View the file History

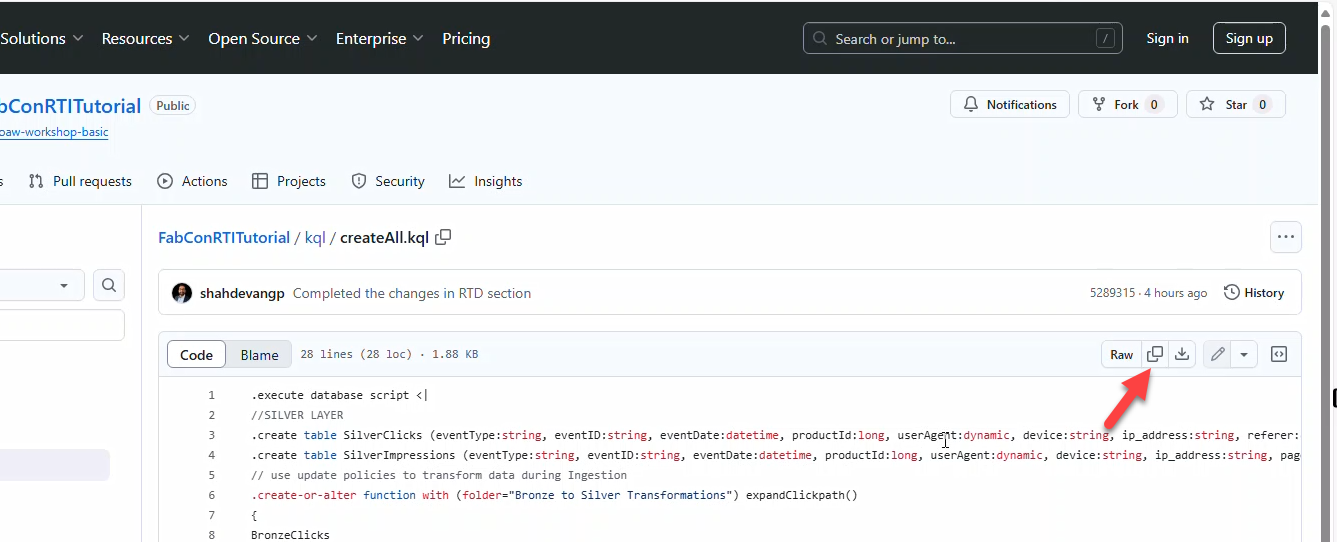1254,293
